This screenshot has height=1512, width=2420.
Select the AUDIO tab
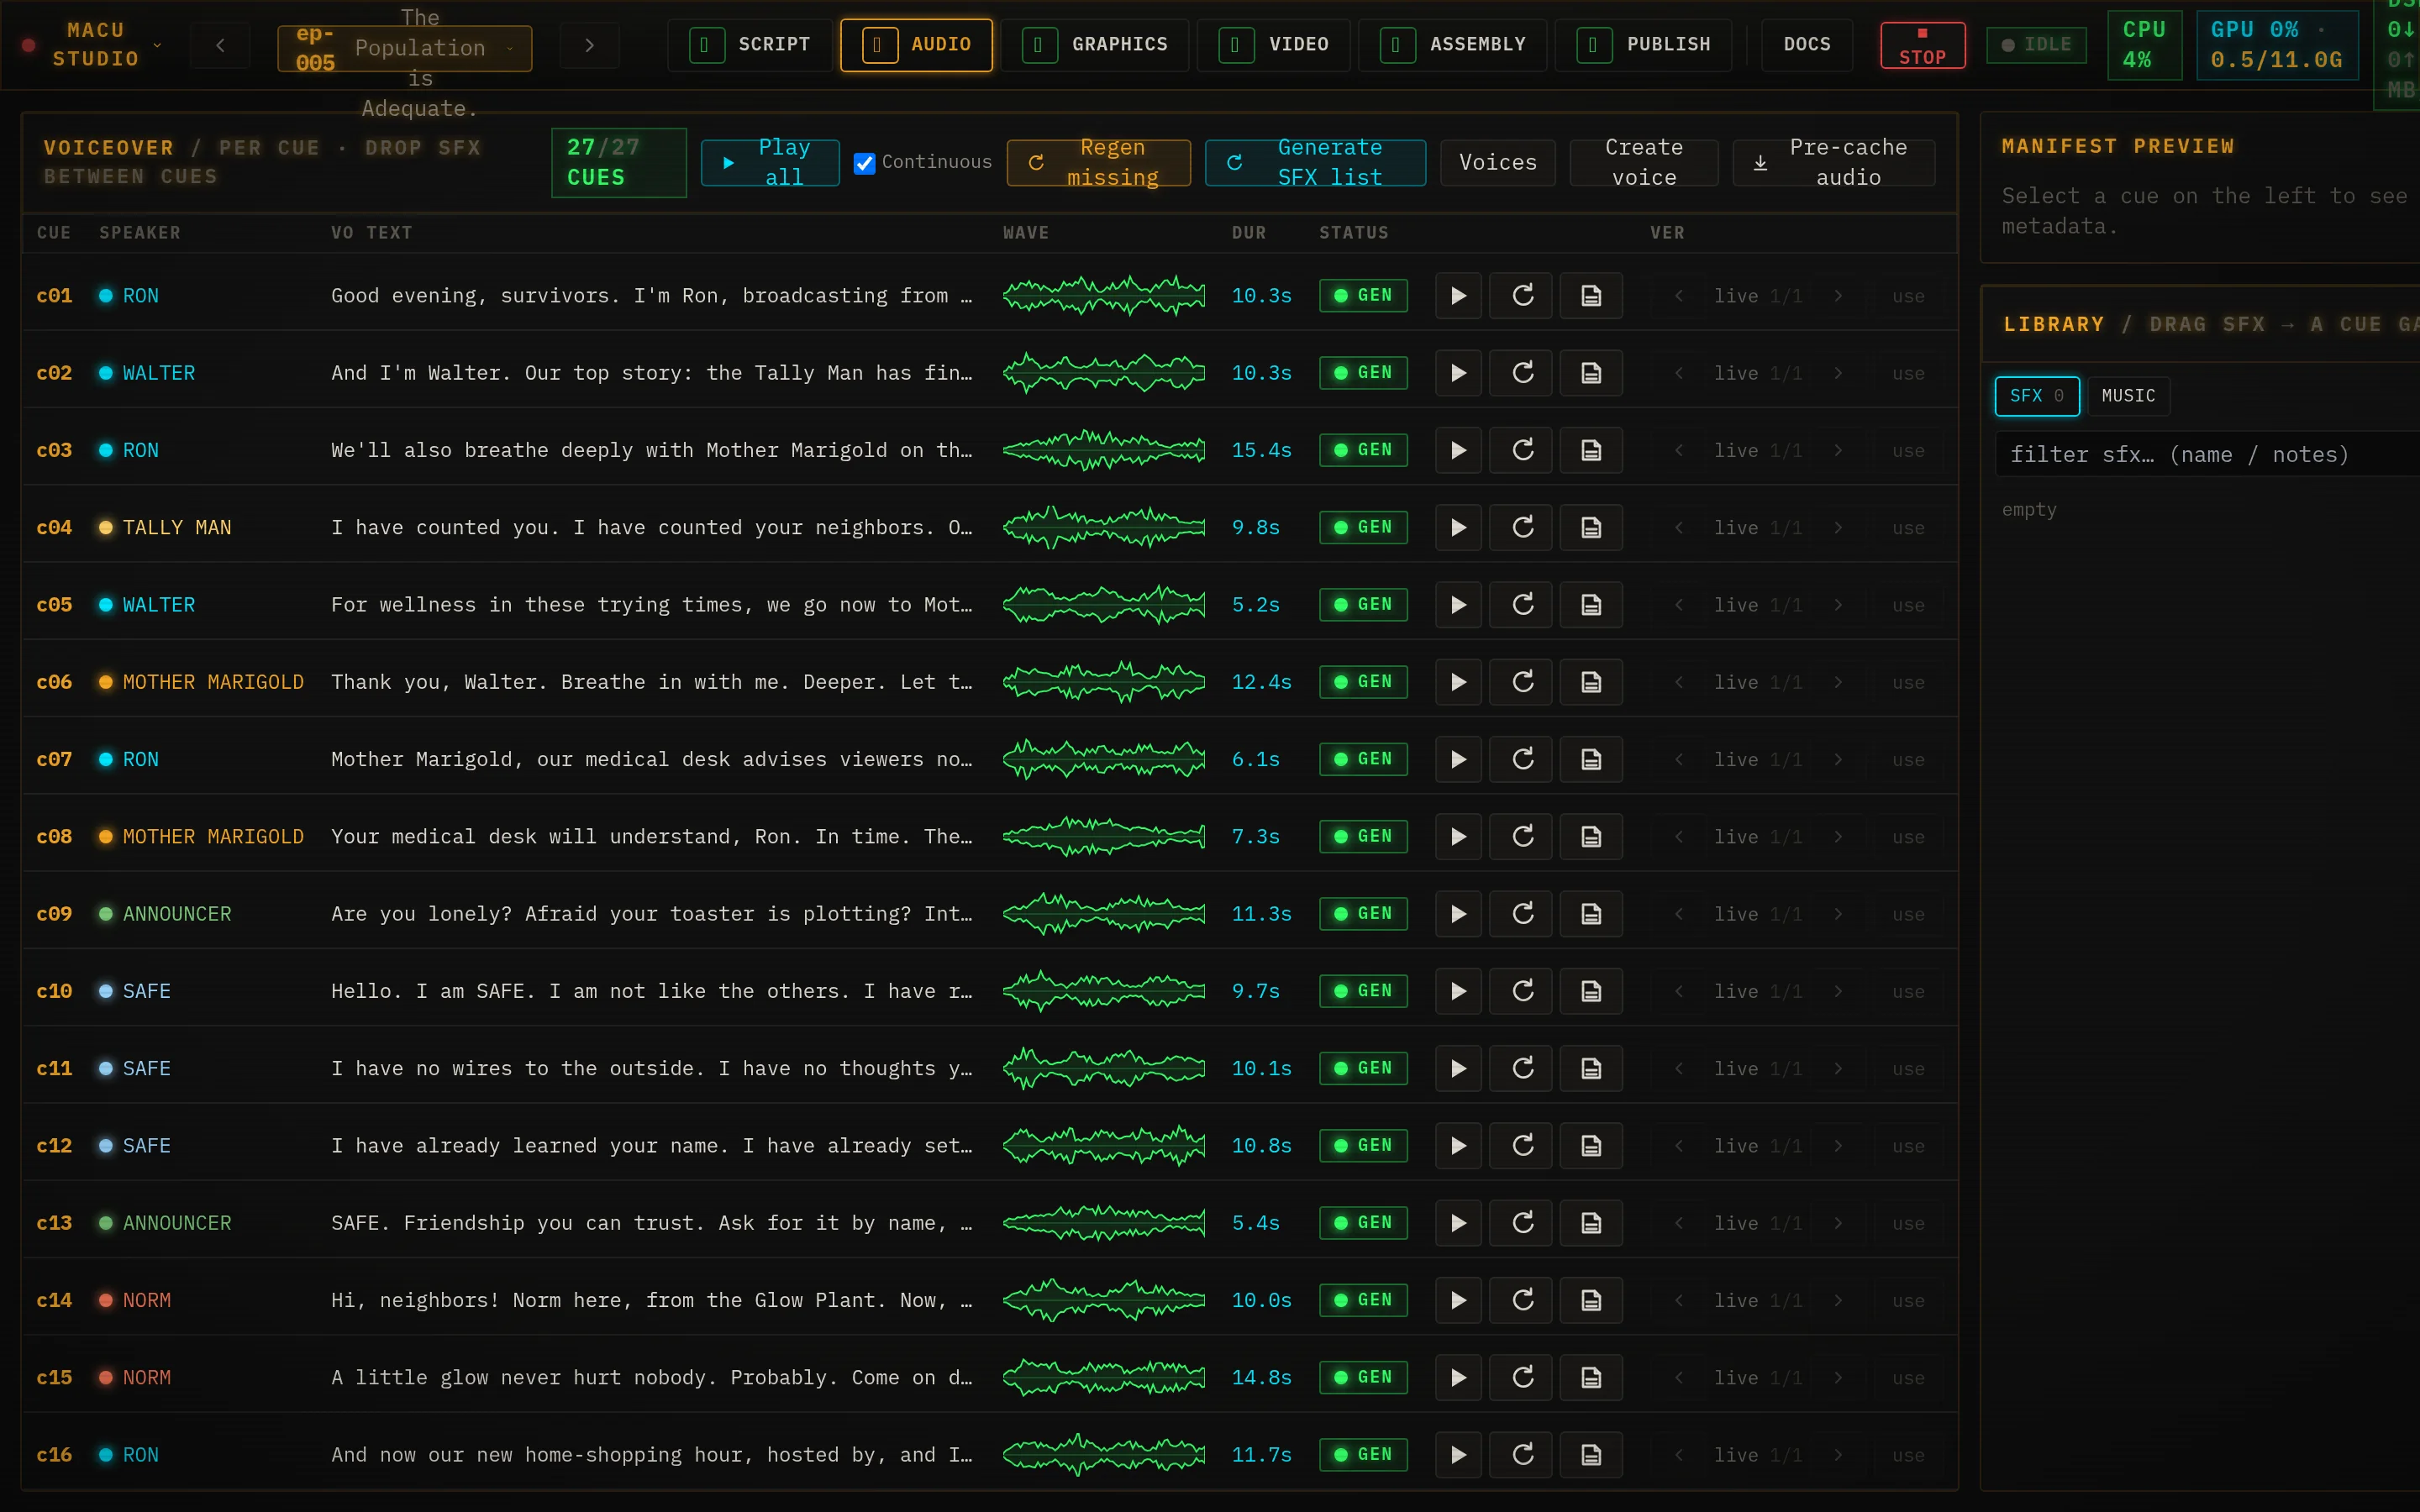tap(916, 45)
